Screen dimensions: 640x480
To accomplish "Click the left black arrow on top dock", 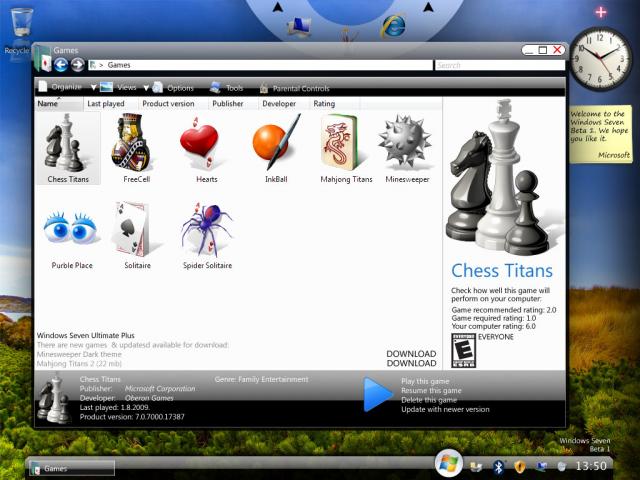I will (278, 7).
